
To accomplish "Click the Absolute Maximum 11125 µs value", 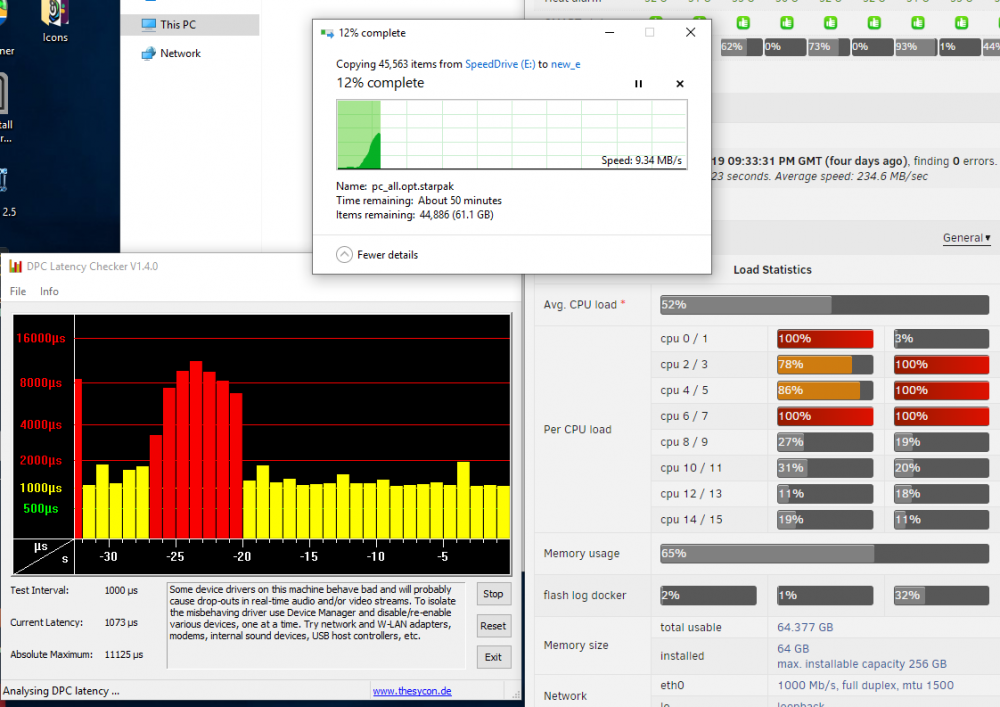I will (x=124, y=654).
